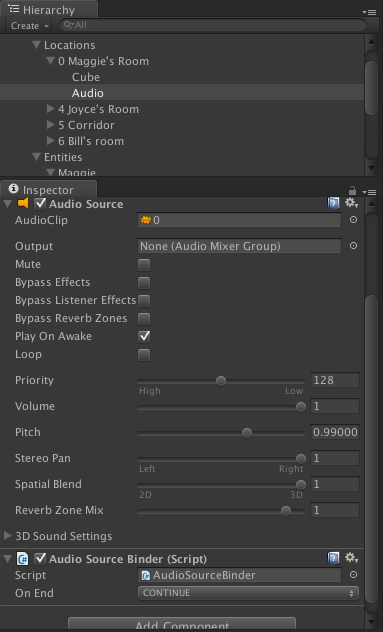Click the Add Component button
The image size is (383, 632).
(182, 624)
